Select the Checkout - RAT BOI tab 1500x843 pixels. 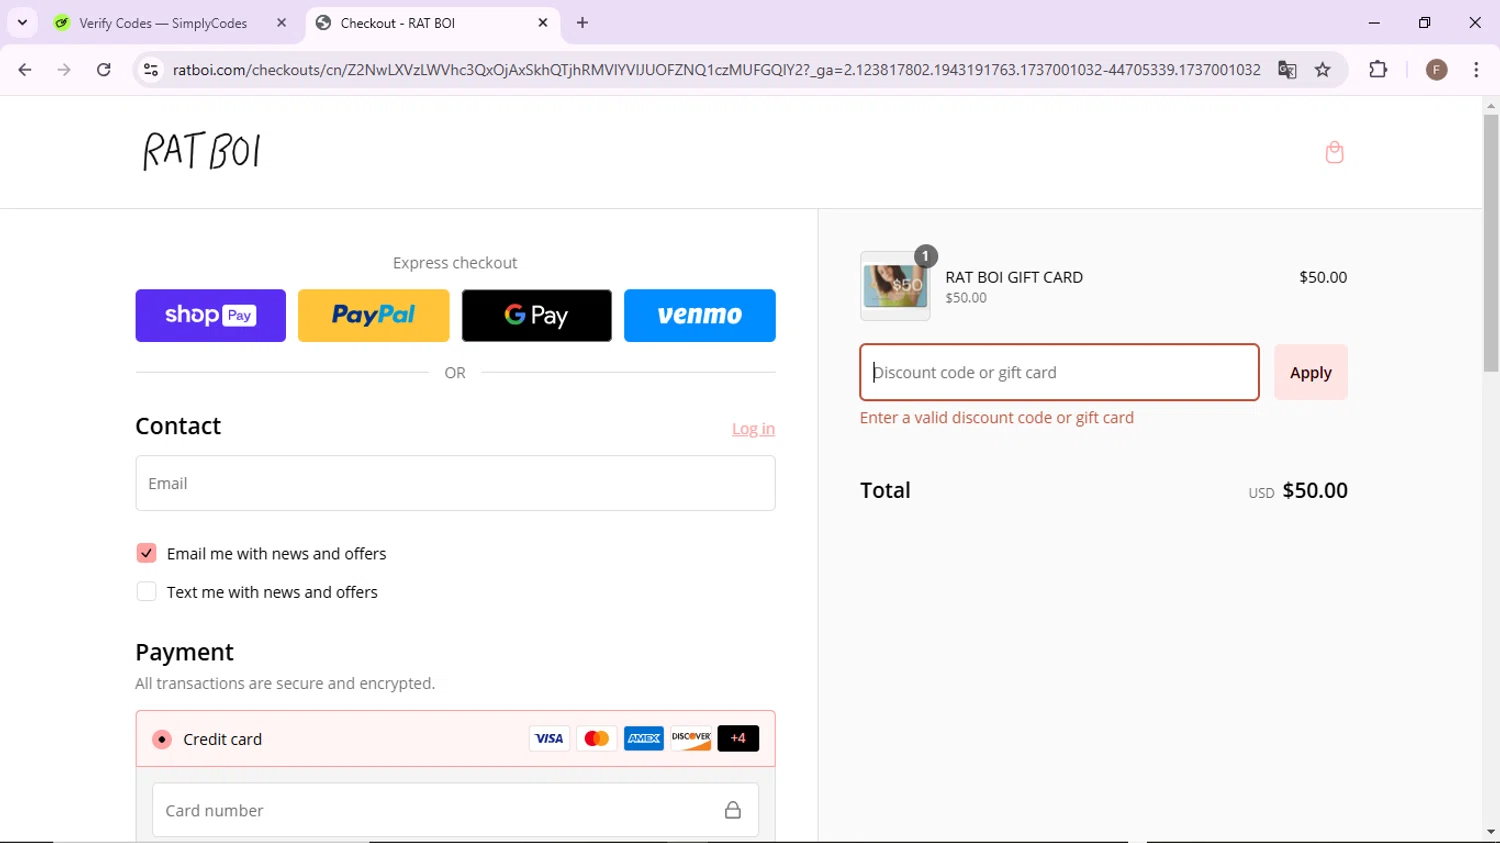point(397,23)
